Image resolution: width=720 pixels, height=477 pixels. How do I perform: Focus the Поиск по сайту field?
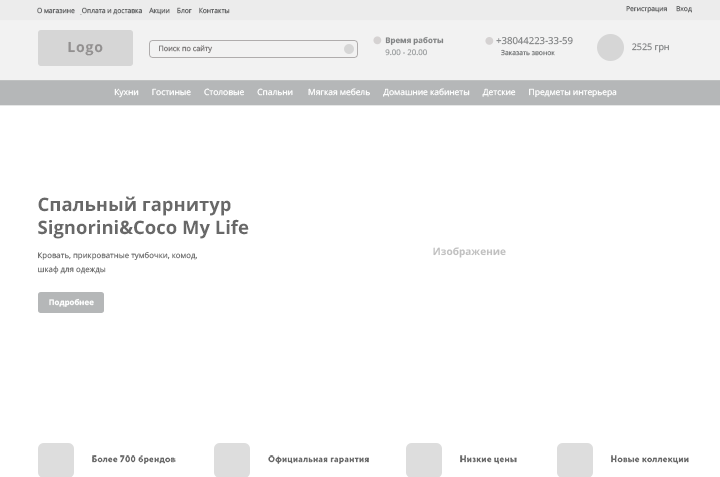click(x=253, y=49)
